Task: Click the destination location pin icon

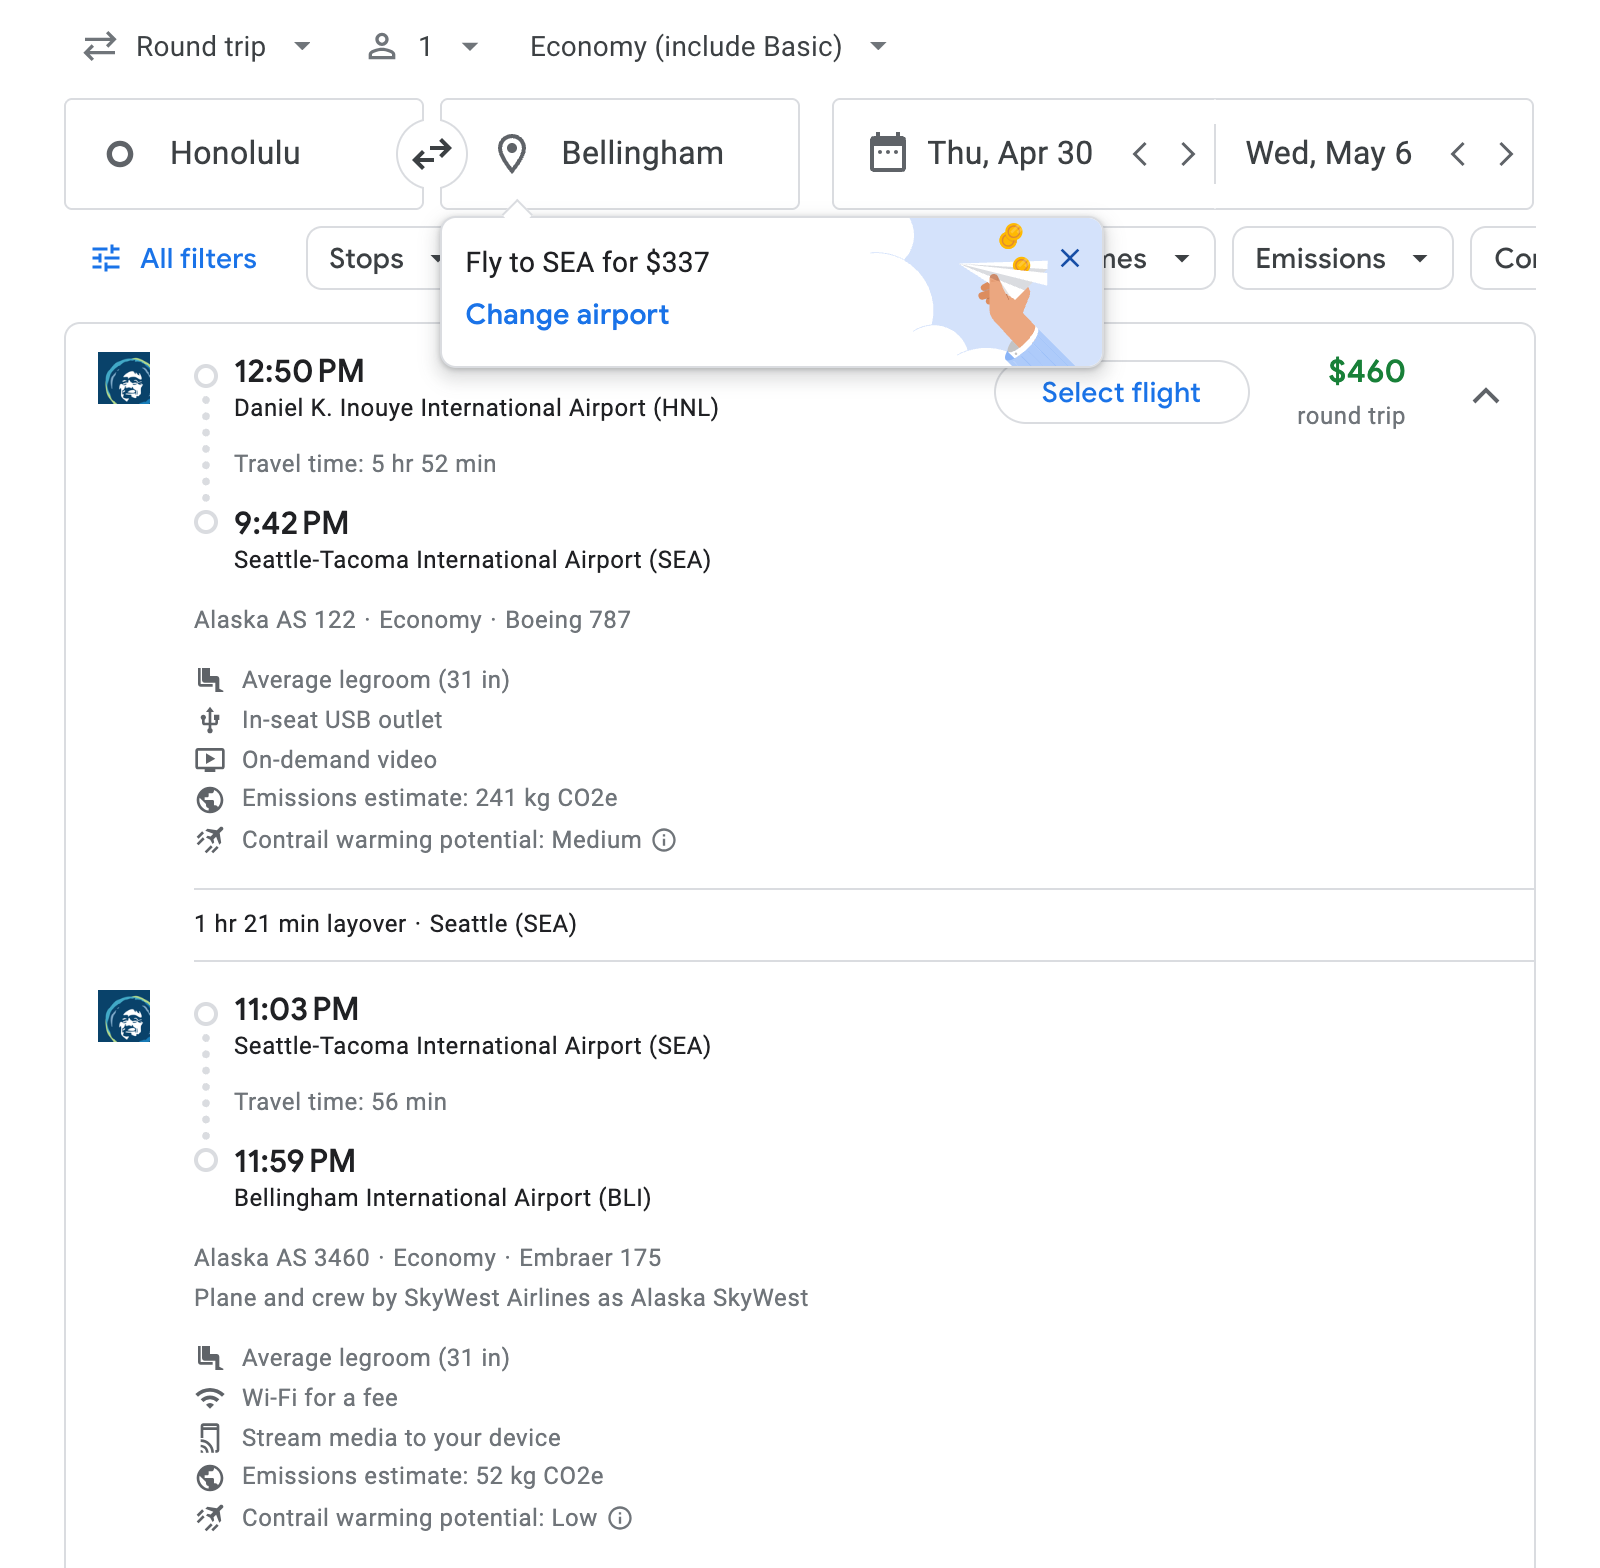Action: click(512, 153)
